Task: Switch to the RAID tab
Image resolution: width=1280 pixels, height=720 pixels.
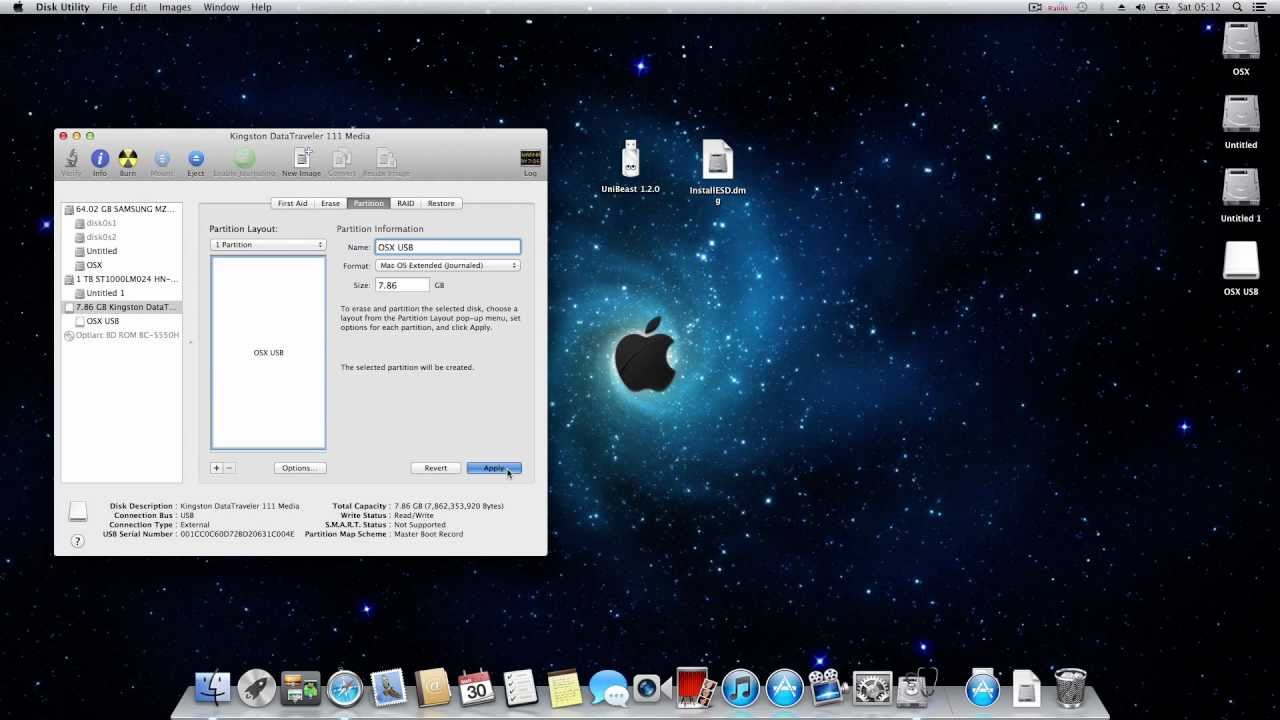Action: tap(405, 203)
